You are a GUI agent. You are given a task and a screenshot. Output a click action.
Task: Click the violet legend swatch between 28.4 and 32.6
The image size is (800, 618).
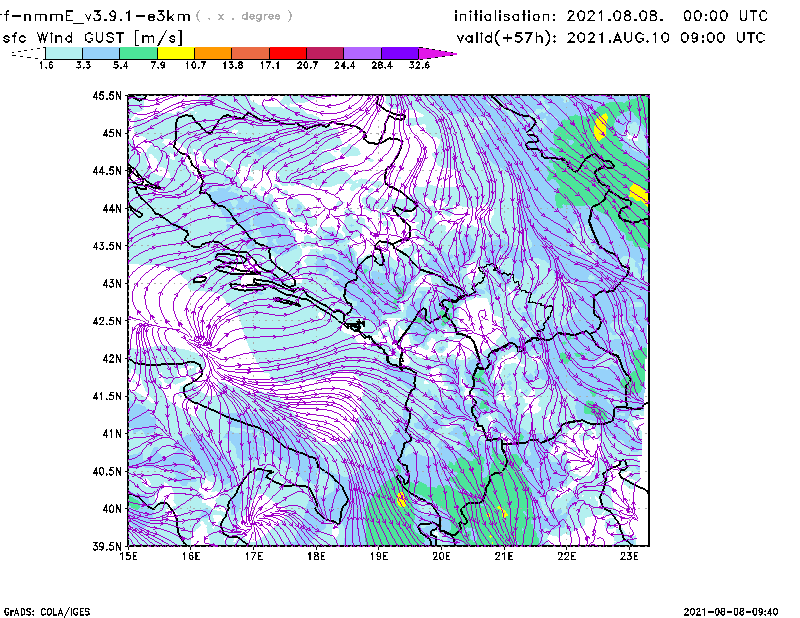click(400, 53)
